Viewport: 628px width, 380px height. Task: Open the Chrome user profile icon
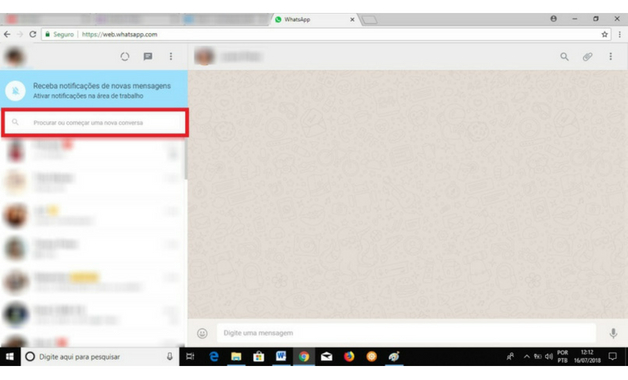point(554,18)
